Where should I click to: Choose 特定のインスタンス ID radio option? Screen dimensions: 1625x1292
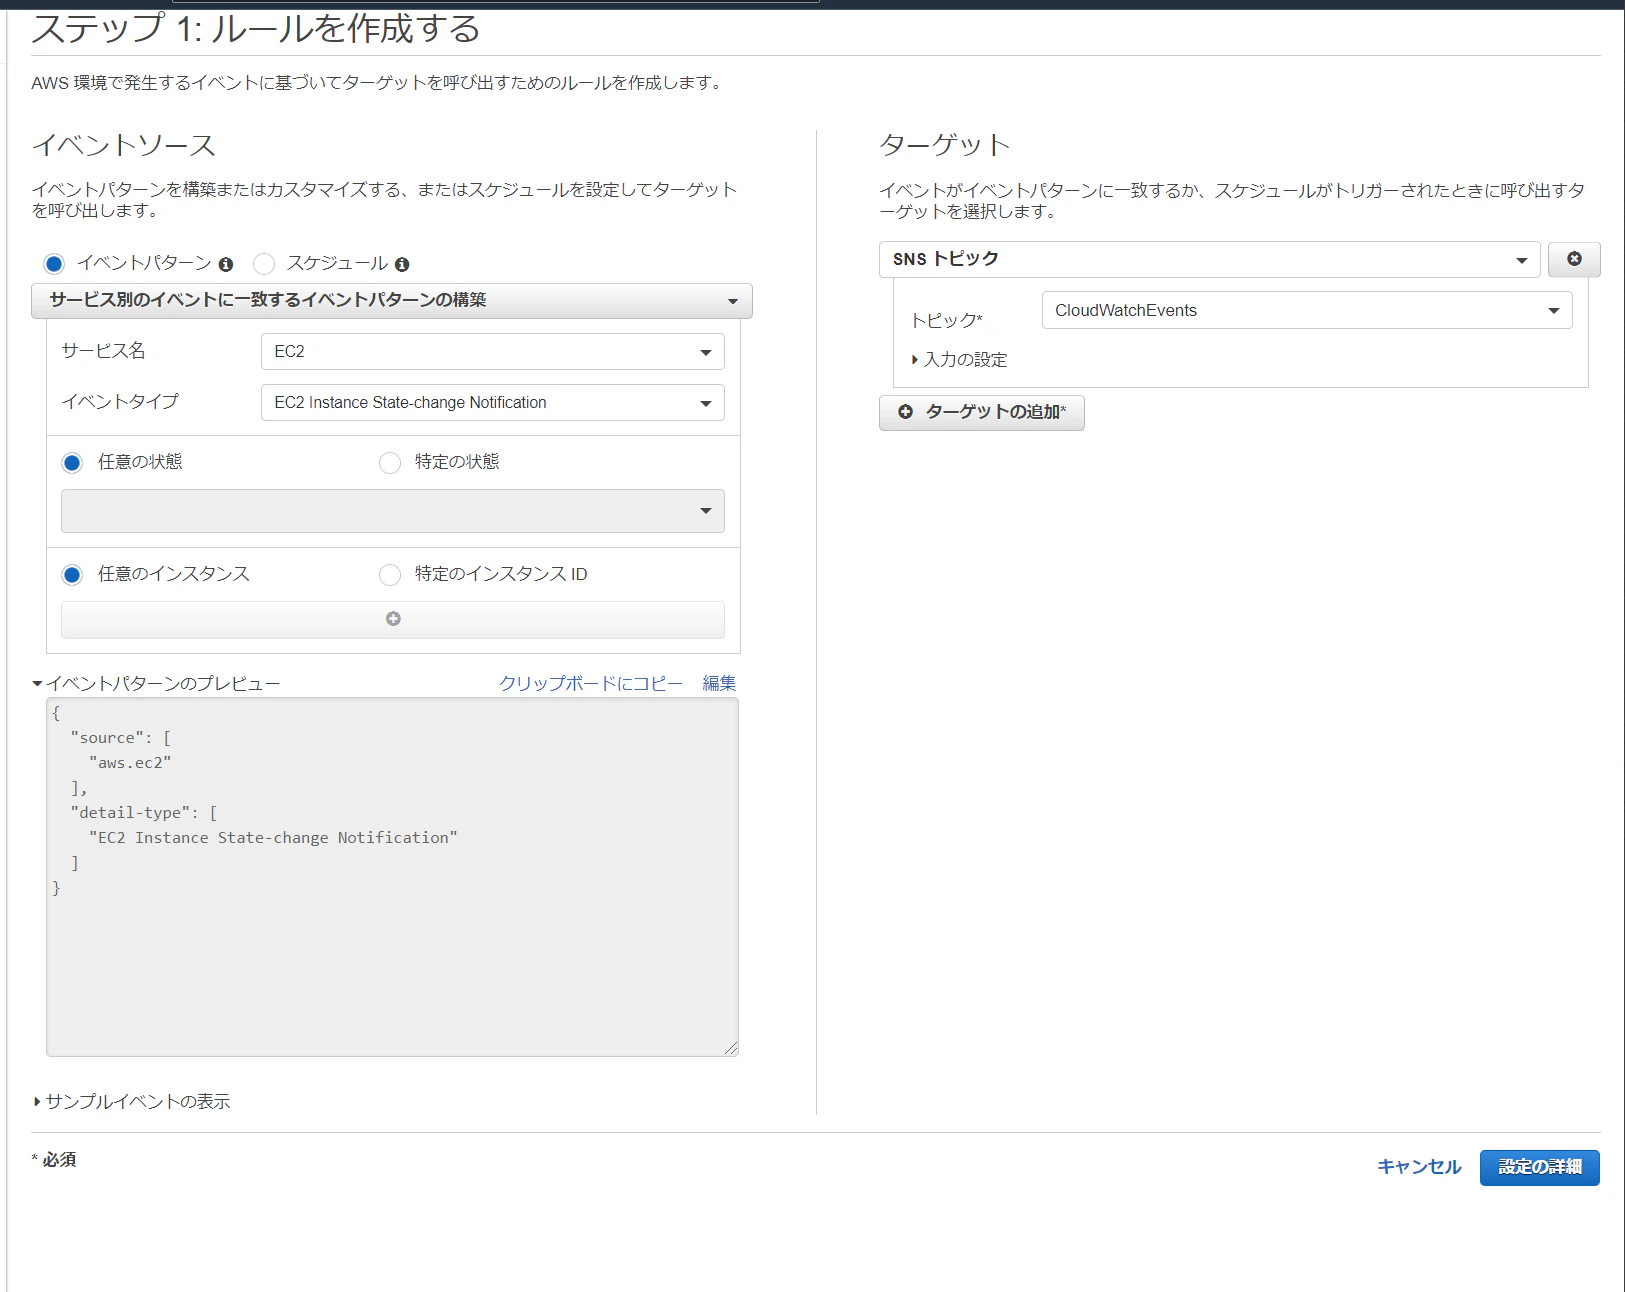[x=390, y=574]
